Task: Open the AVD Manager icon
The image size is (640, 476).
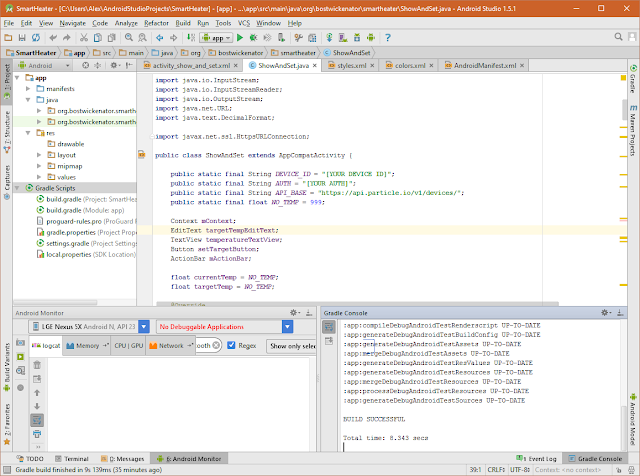Action: [x=343, y=38]
